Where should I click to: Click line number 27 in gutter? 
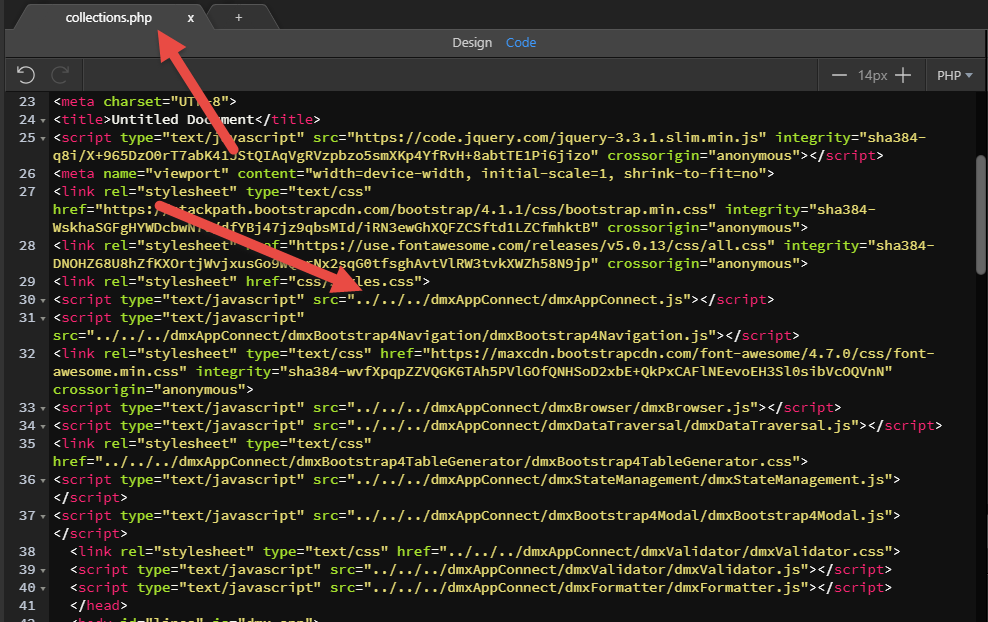click(x=27, y=192)
